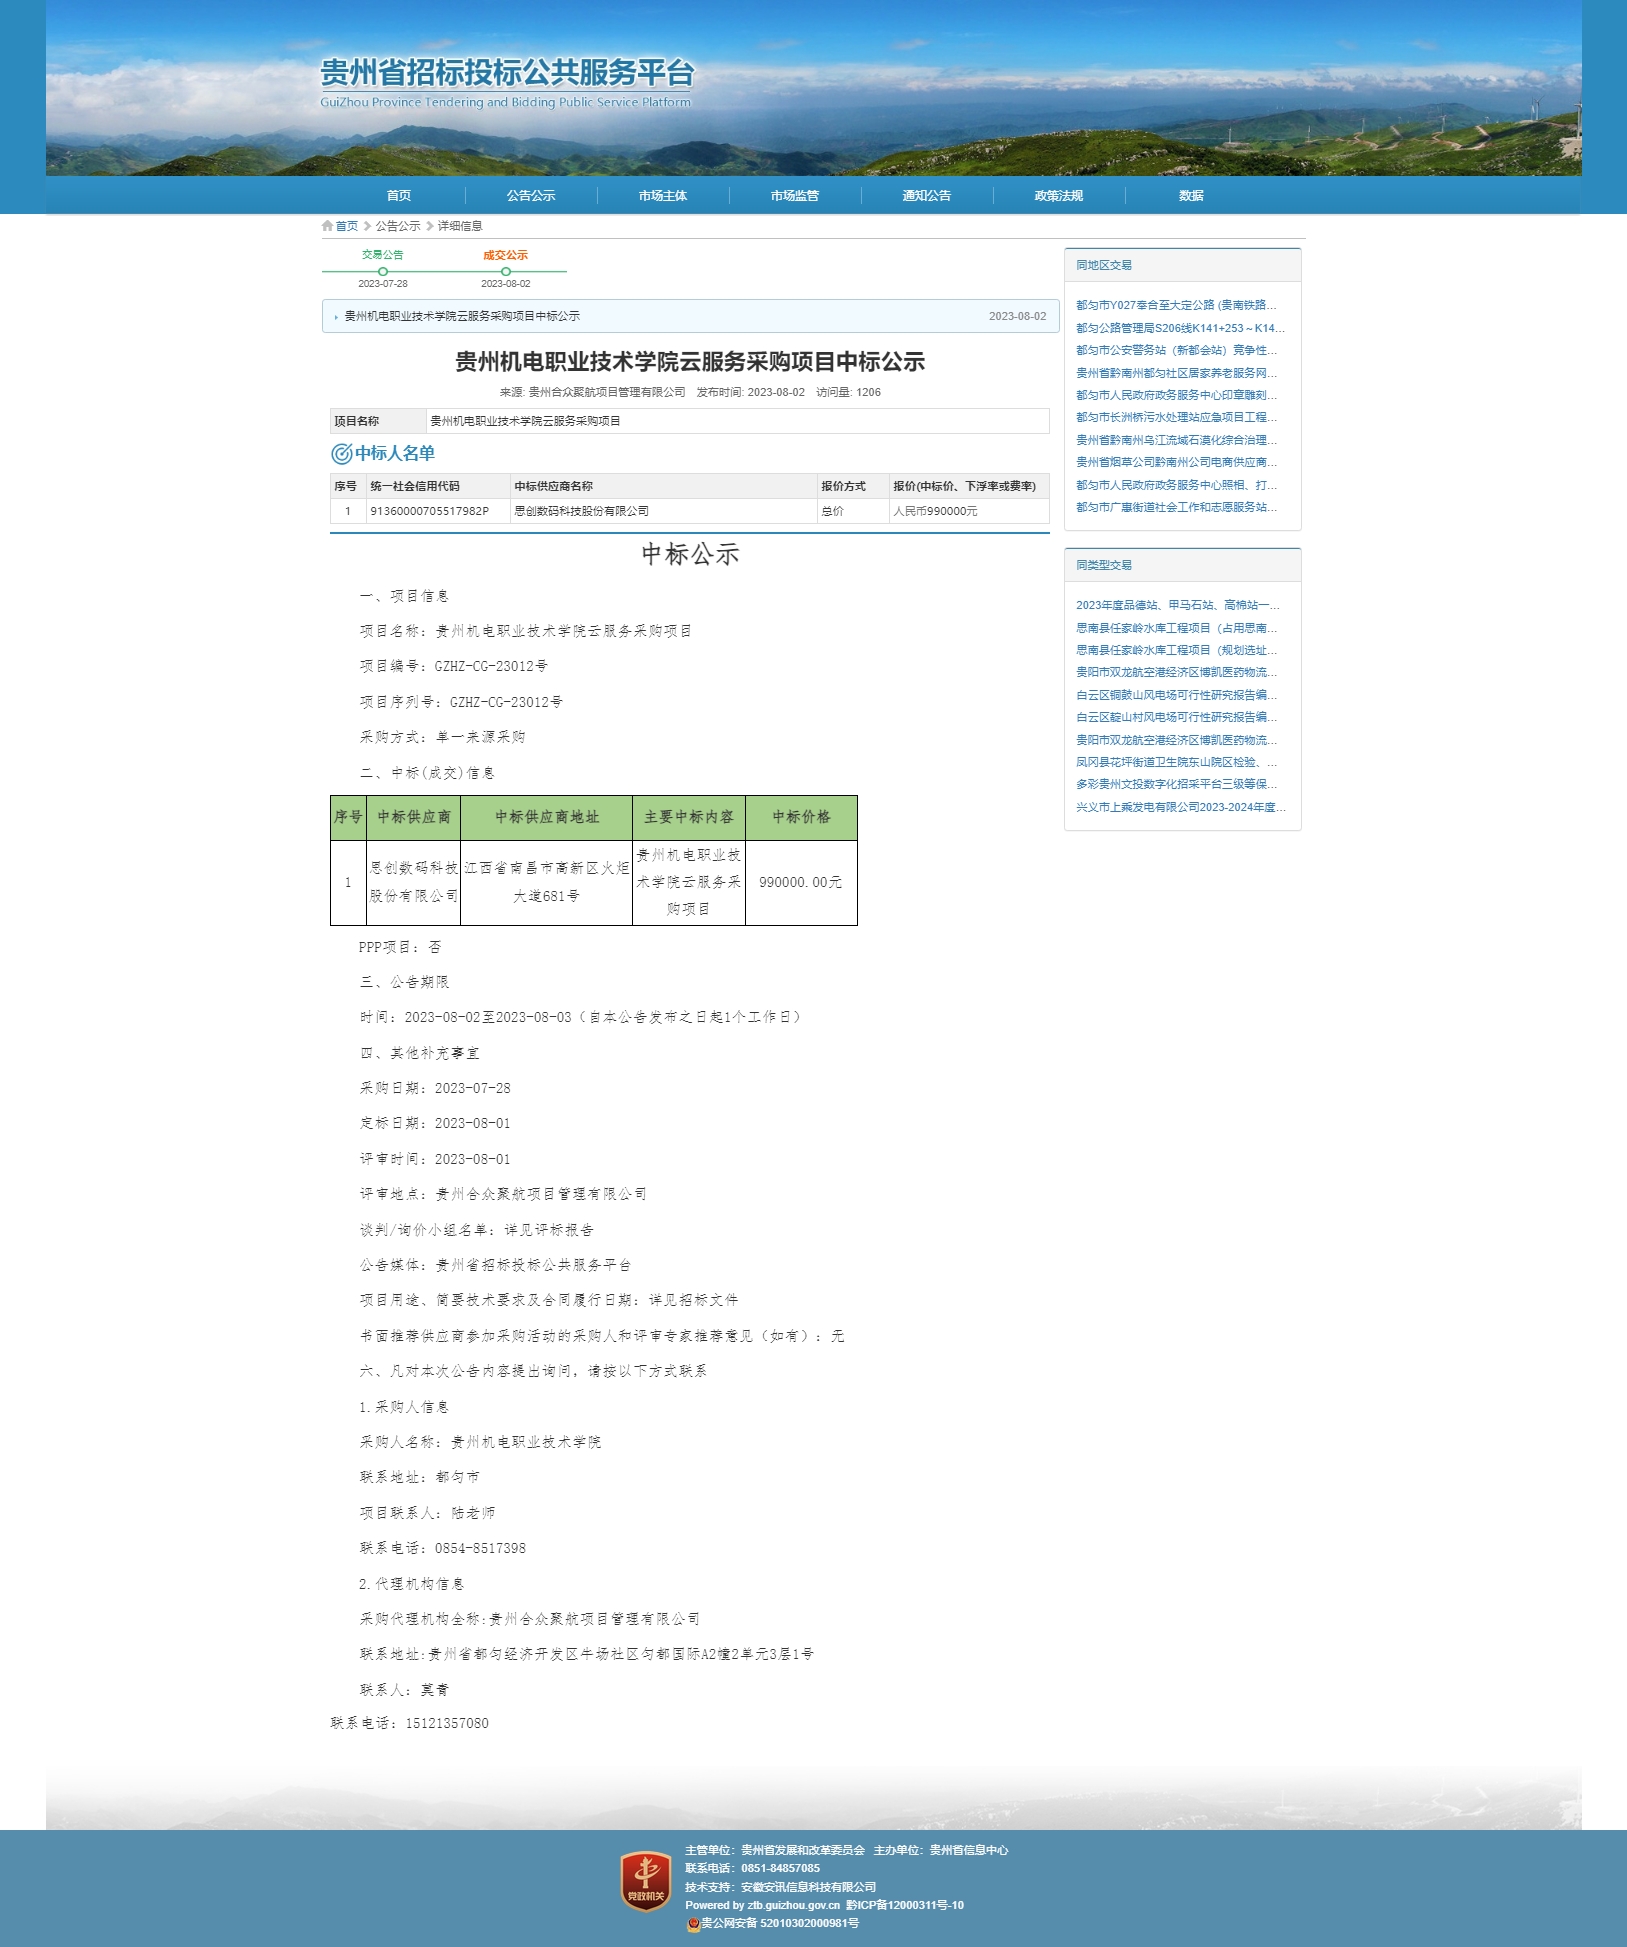Select the 成交公示 stage label
The image size is (1627, 1947).
[506, 255]
